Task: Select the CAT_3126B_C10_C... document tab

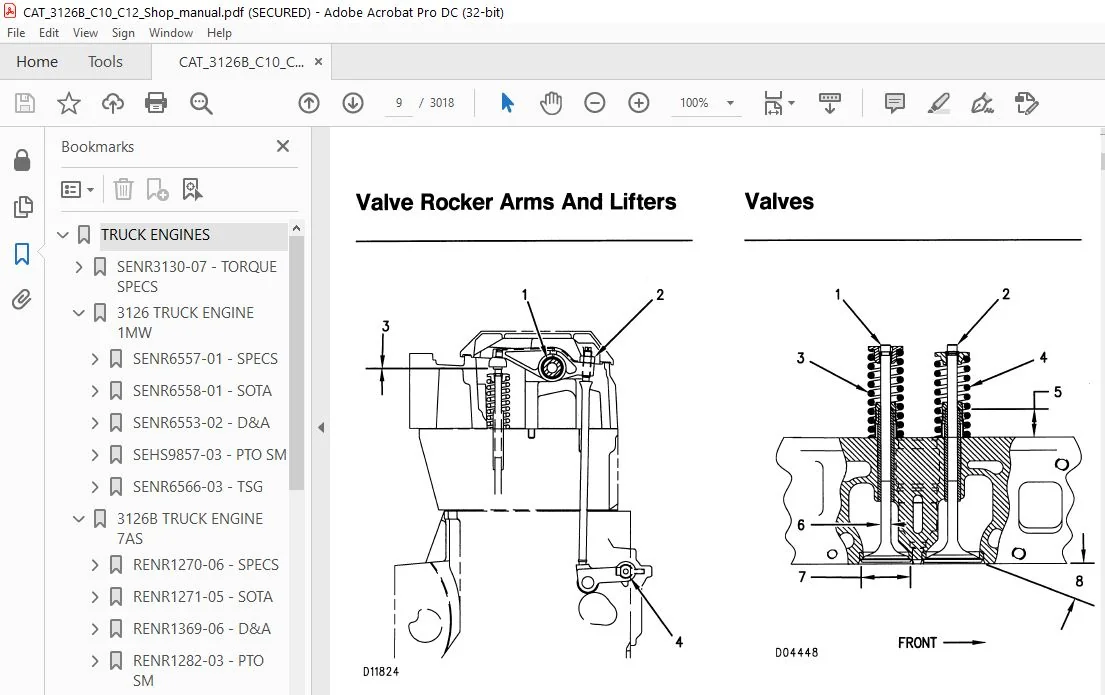Action: click(x=241, y=62)
